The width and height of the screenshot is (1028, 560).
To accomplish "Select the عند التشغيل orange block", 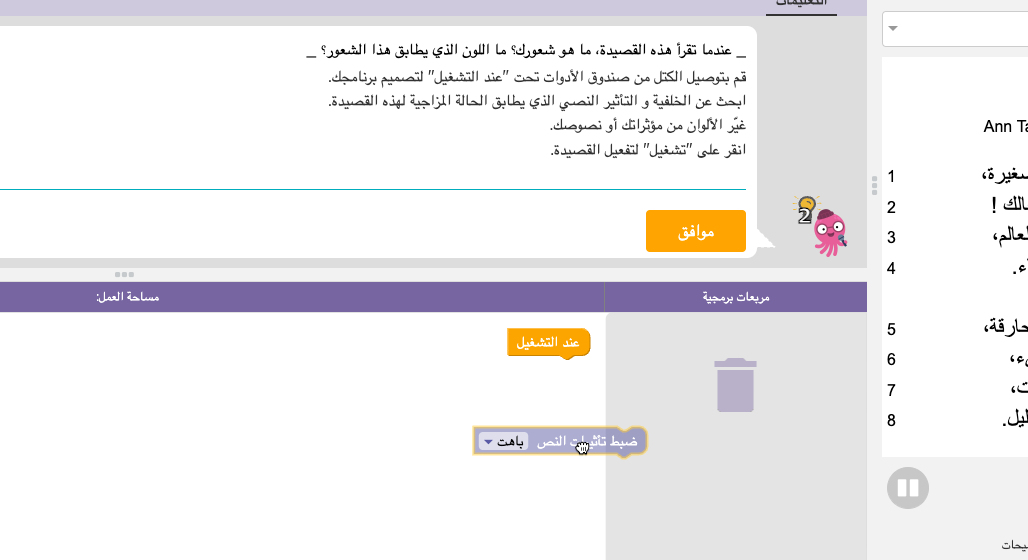I will coord(549,343).
